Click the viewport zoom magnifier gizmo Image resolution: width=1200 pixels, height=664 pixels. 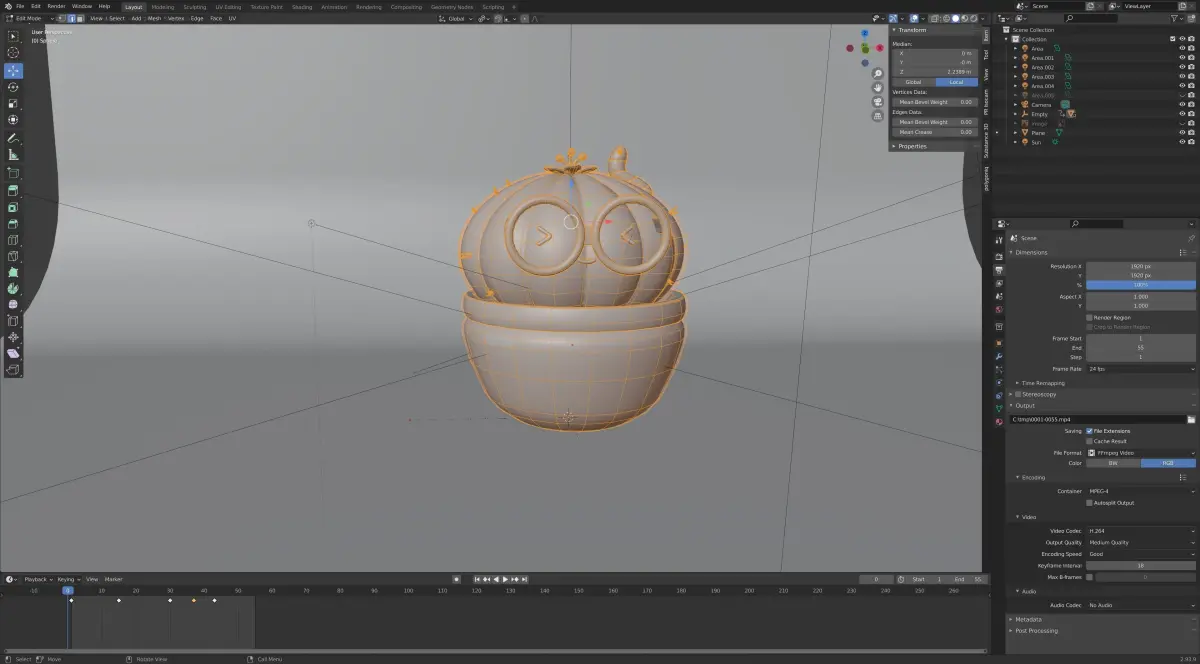click(x=877, y=73)
